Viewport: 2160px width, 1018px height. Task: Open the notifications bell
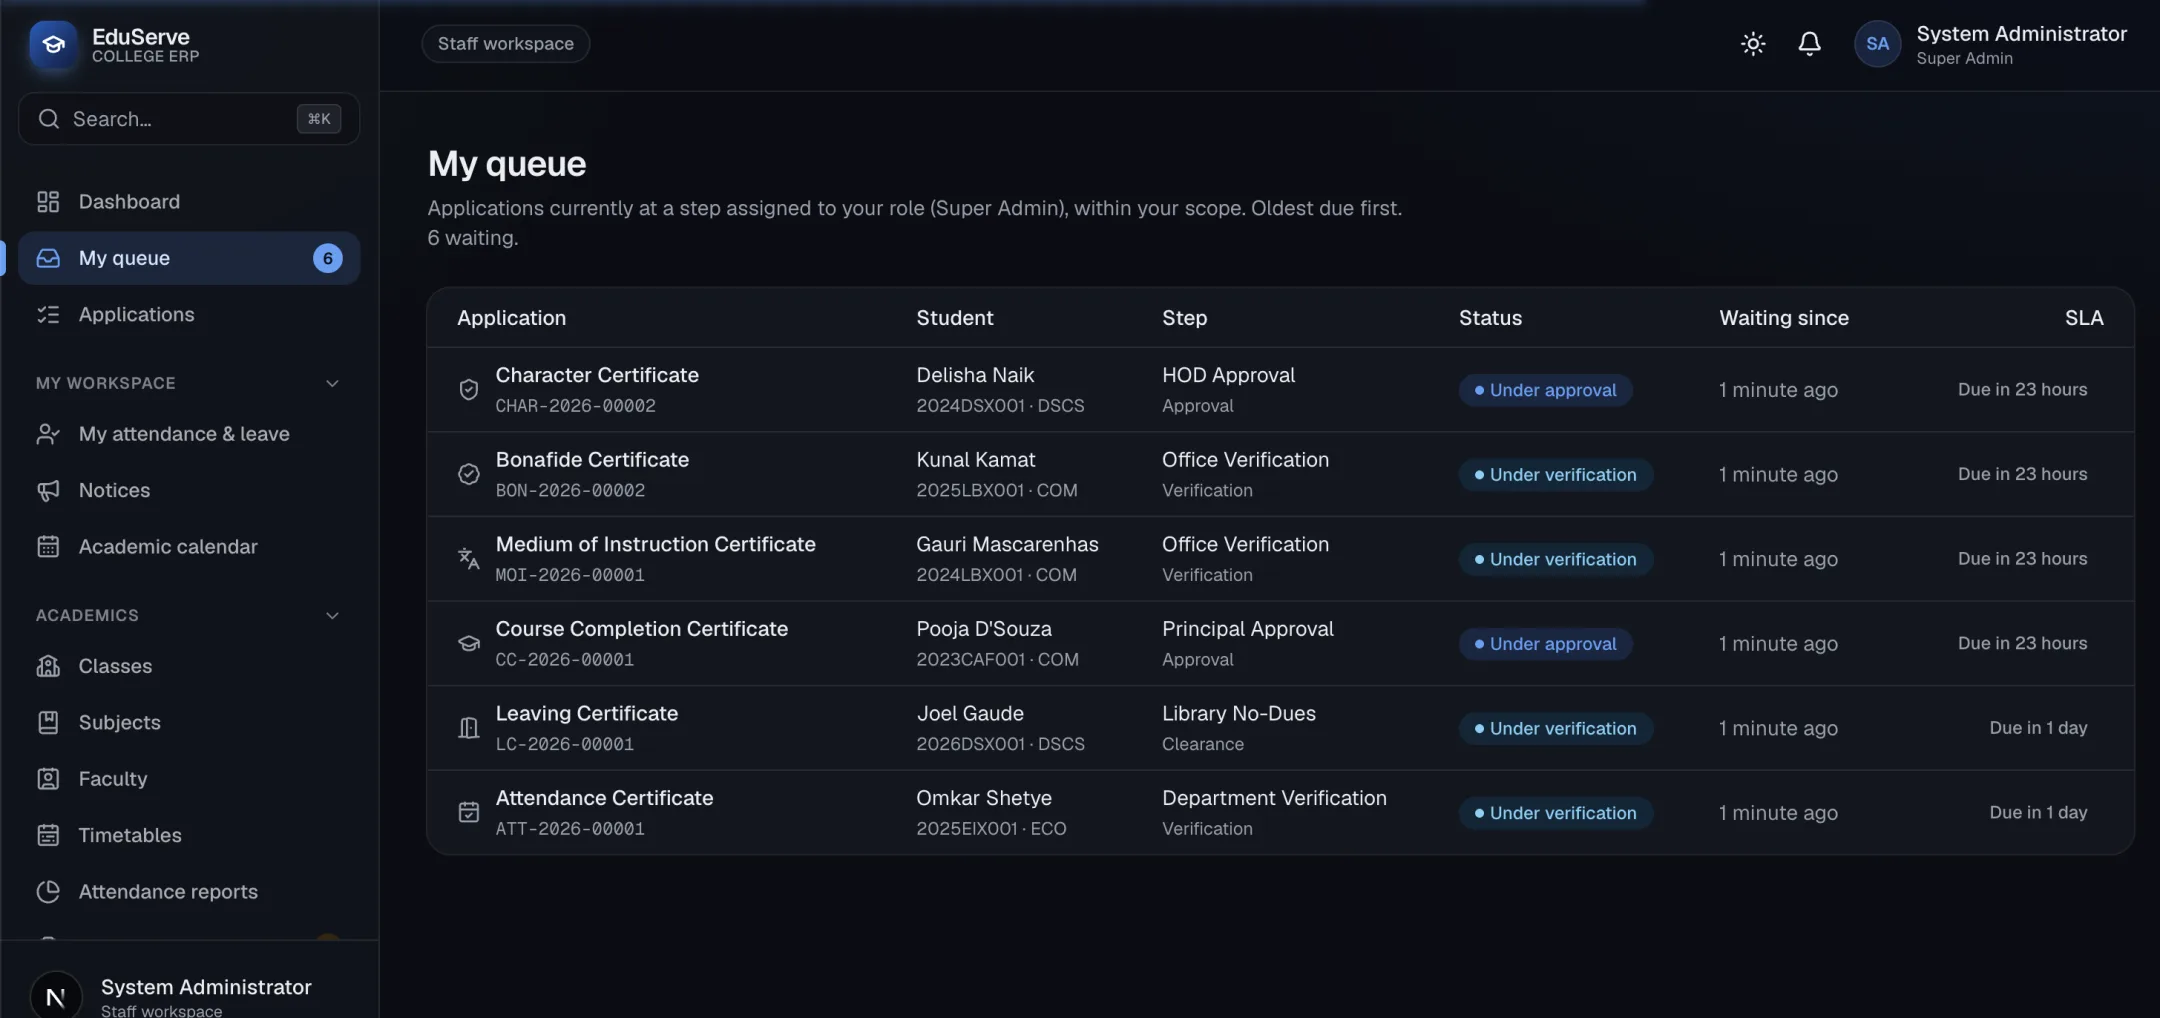pyautogui.click(x=1809, y=44)
